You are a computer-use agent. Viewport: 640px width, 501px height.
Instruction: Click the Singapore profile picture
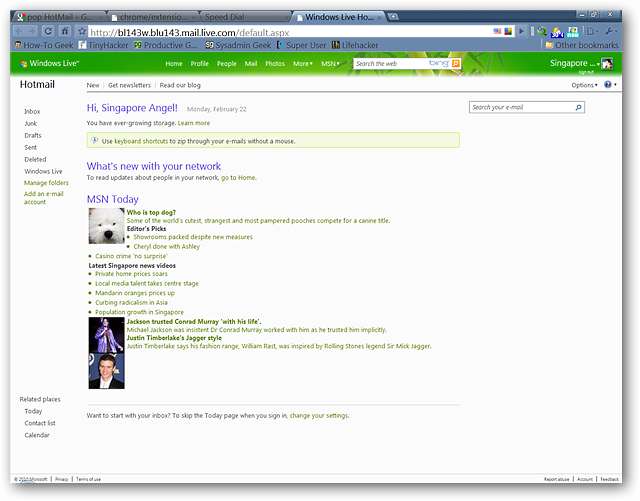(606, 63)
